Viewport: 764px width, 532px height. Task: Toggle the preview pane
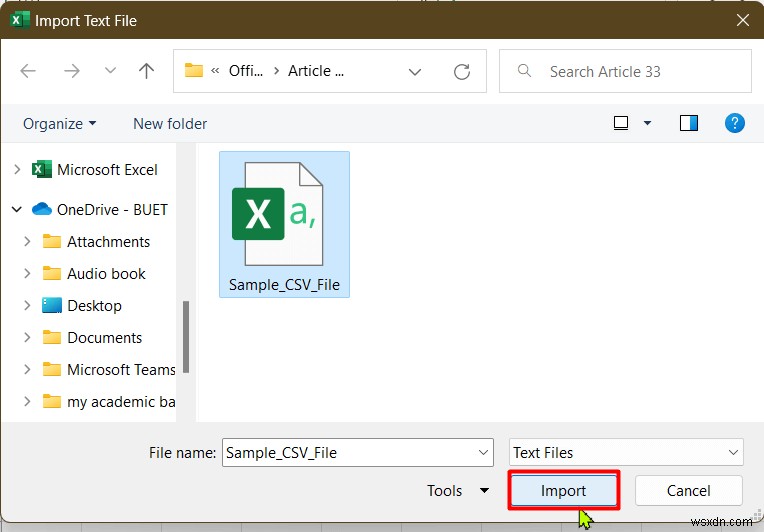pyautogui.click(x=688, y=123)
